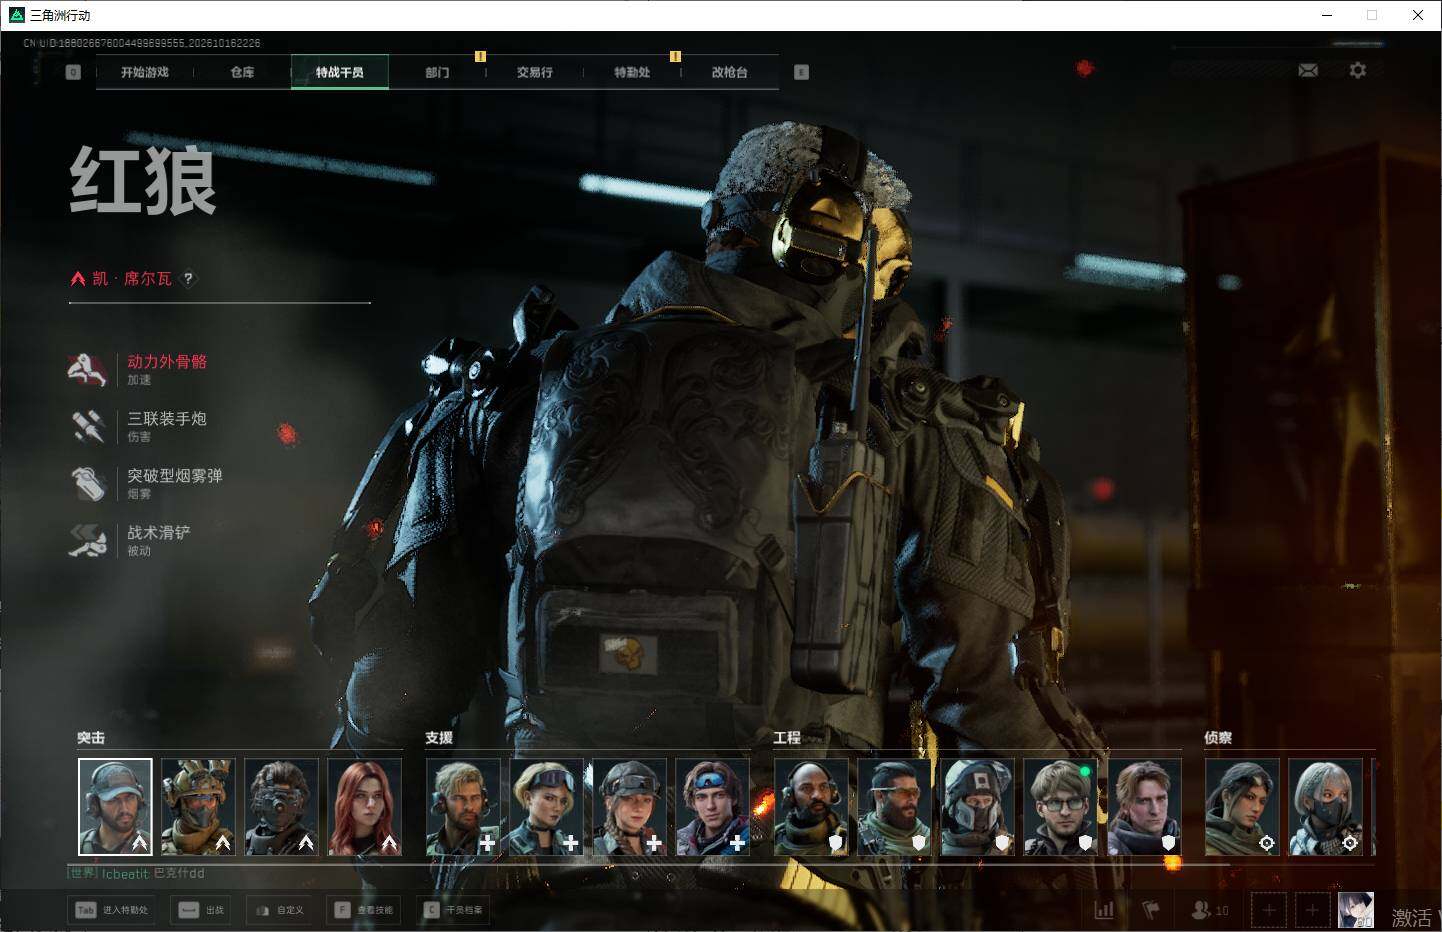Open the player avatar profile picture
The height and width of the screenshot is (932, 1442).
(x=1356, y=910)
